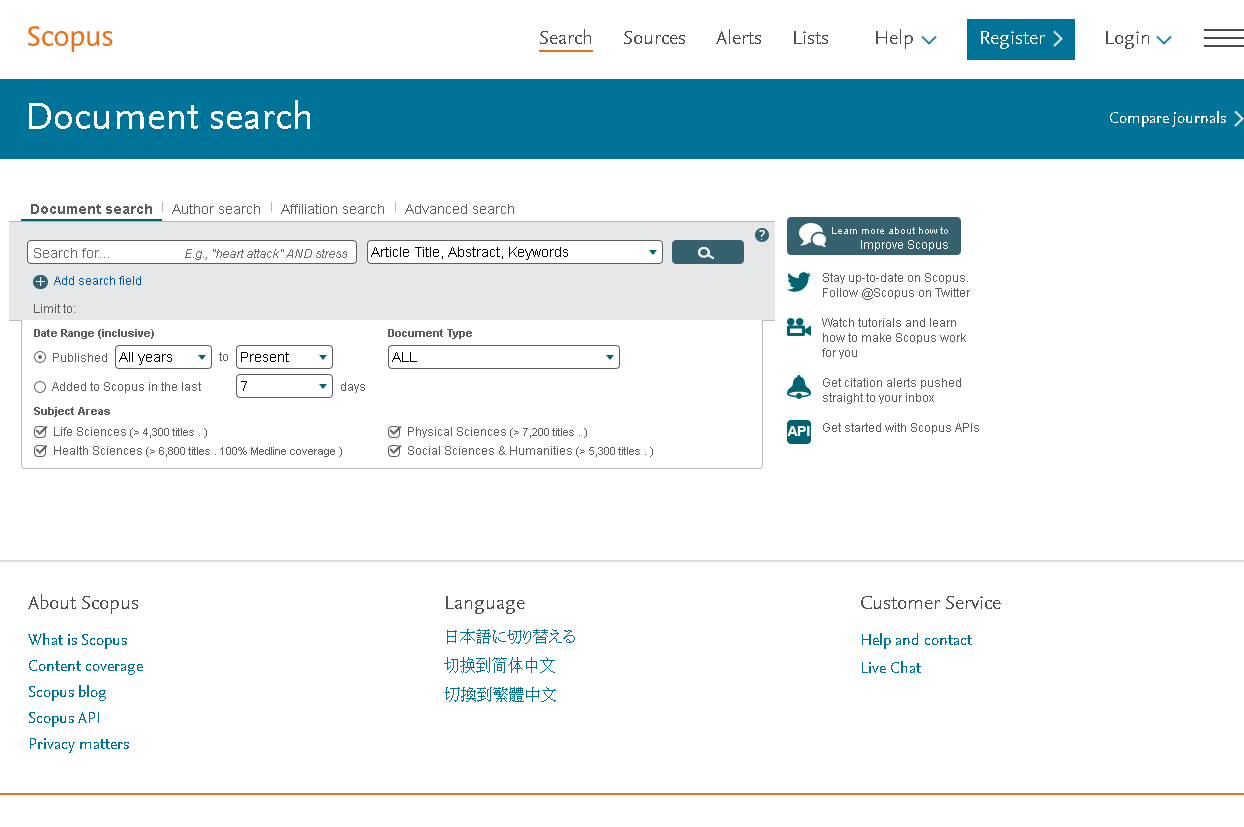Open the Scopus blog link
The image size is (1244, 827).
pos(67,692)
